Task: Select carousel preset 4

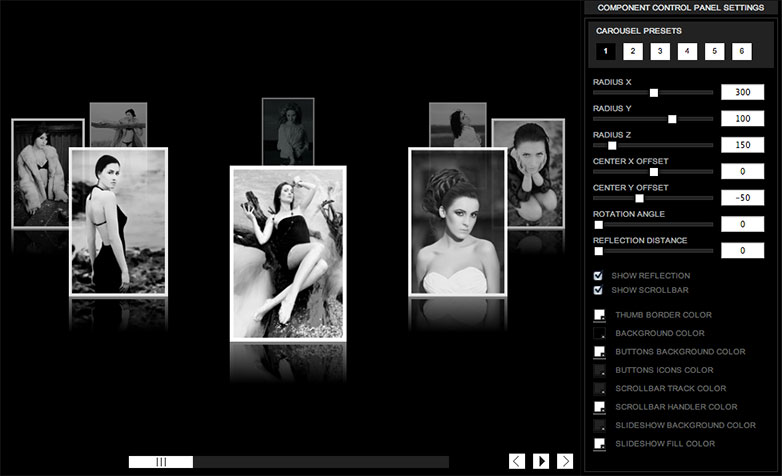Action: [x=687, y=51]
